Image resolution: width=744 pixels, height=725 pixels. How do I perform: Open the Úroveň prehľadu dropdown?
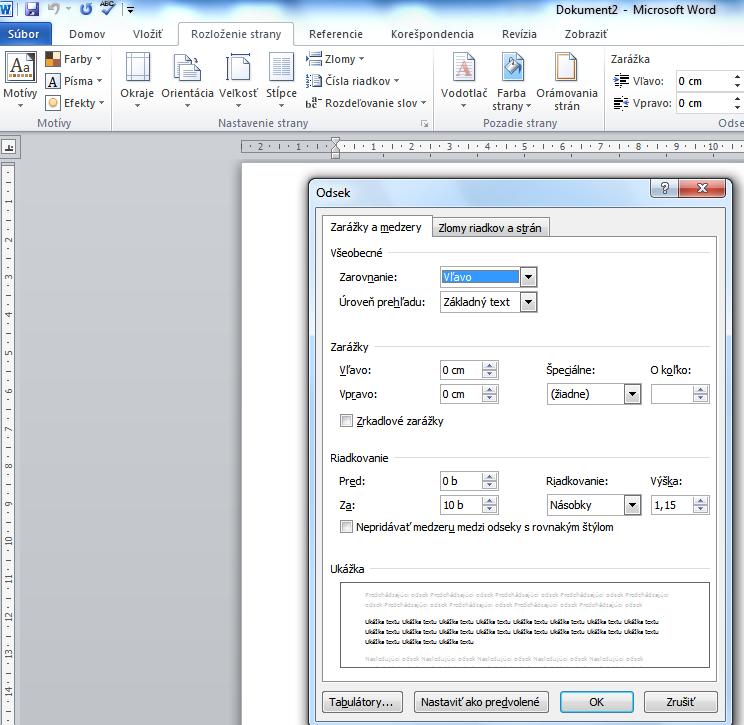click(x=528, y=302)
